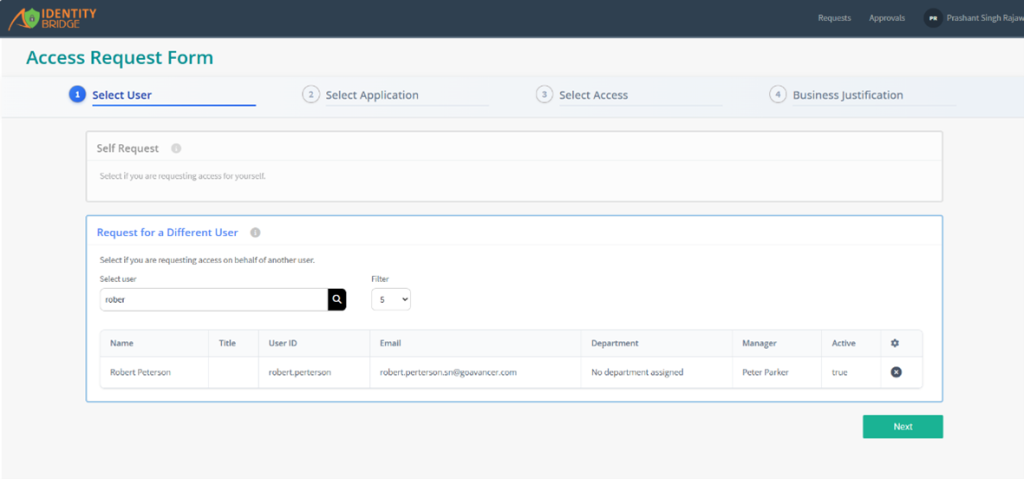The image size is (1024, 479).
Task: Remove Robert Peterson with the X icon
Action: (896, 372)
